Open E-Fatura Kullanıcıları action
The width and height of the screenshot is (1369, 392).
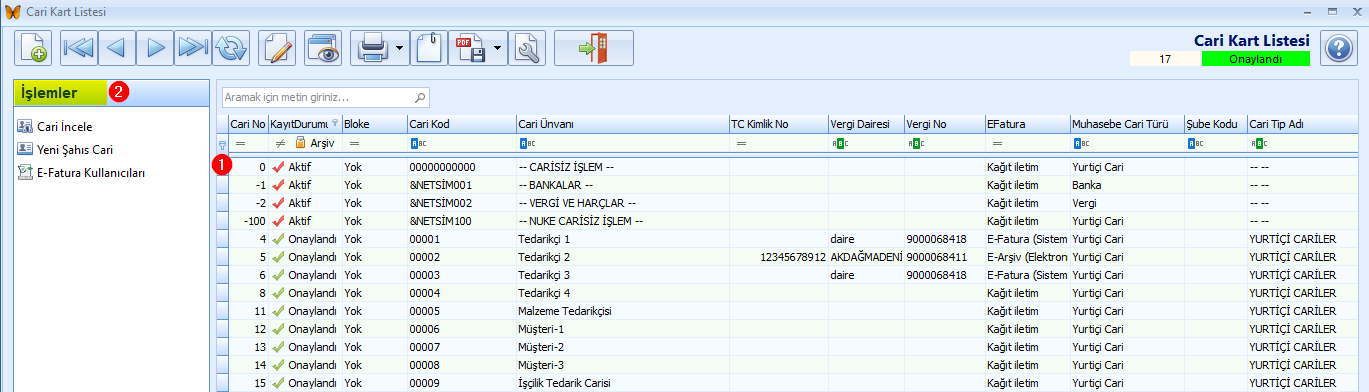pos(82,172)
